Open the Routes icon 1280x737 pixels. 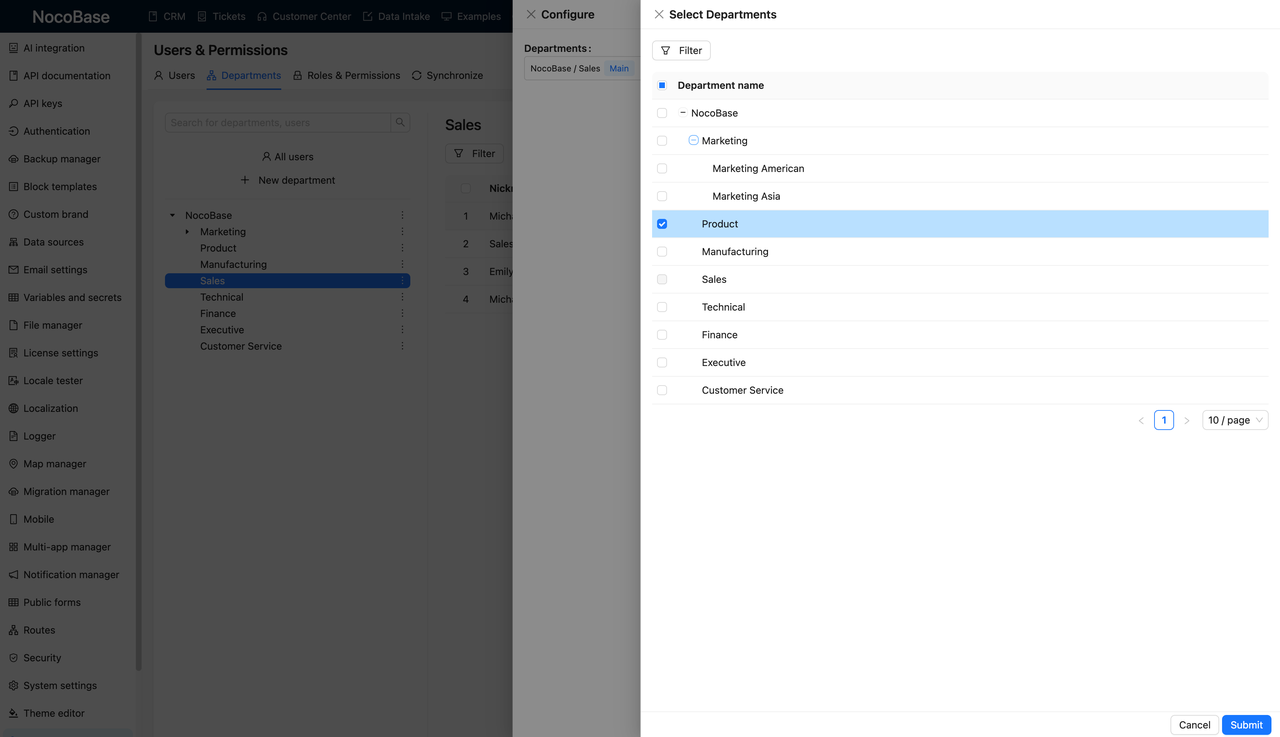[x=13, y=630]
